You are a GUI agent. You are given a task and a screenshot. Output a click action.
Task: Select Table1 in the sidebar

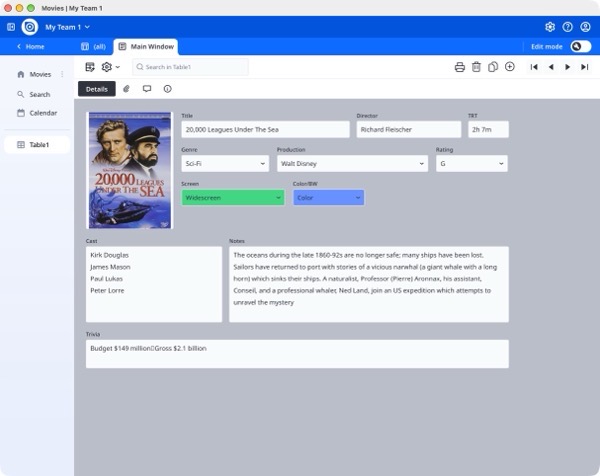37,145
